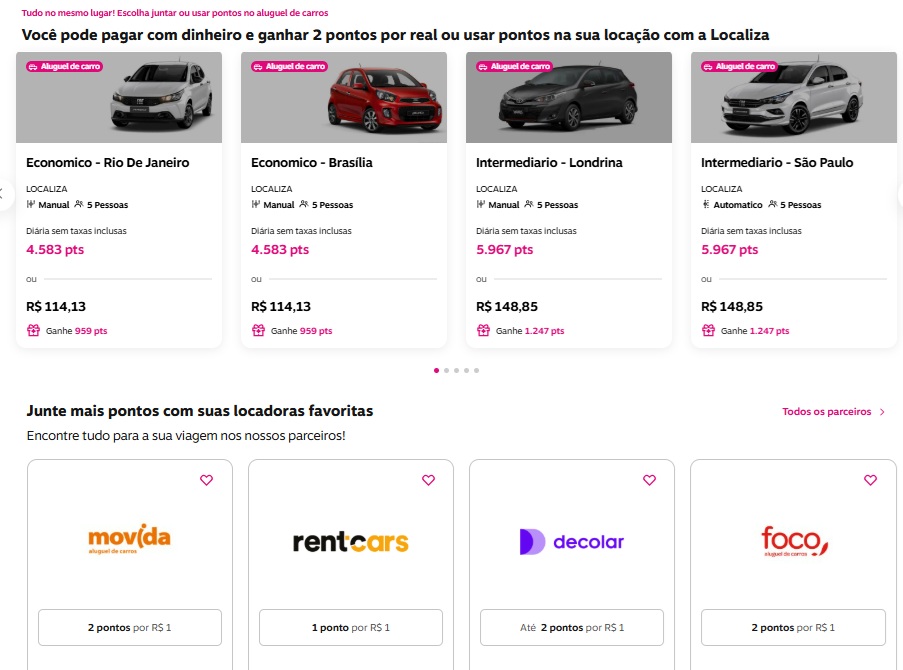Favorite Movida with the heart icon

click(207, 480)
